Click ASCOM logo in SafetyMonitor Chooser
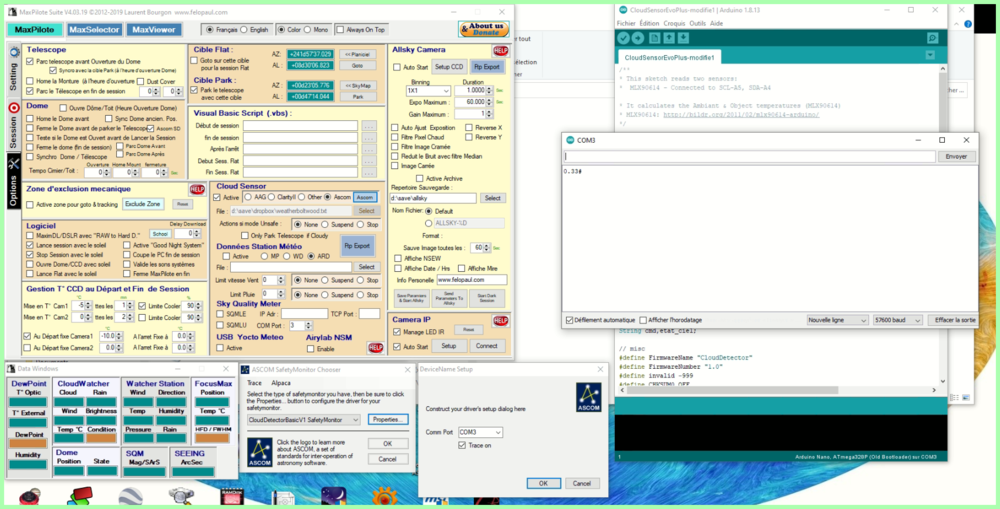The width and height of the screenshot is (1000, 509). [x=260, y=452]
